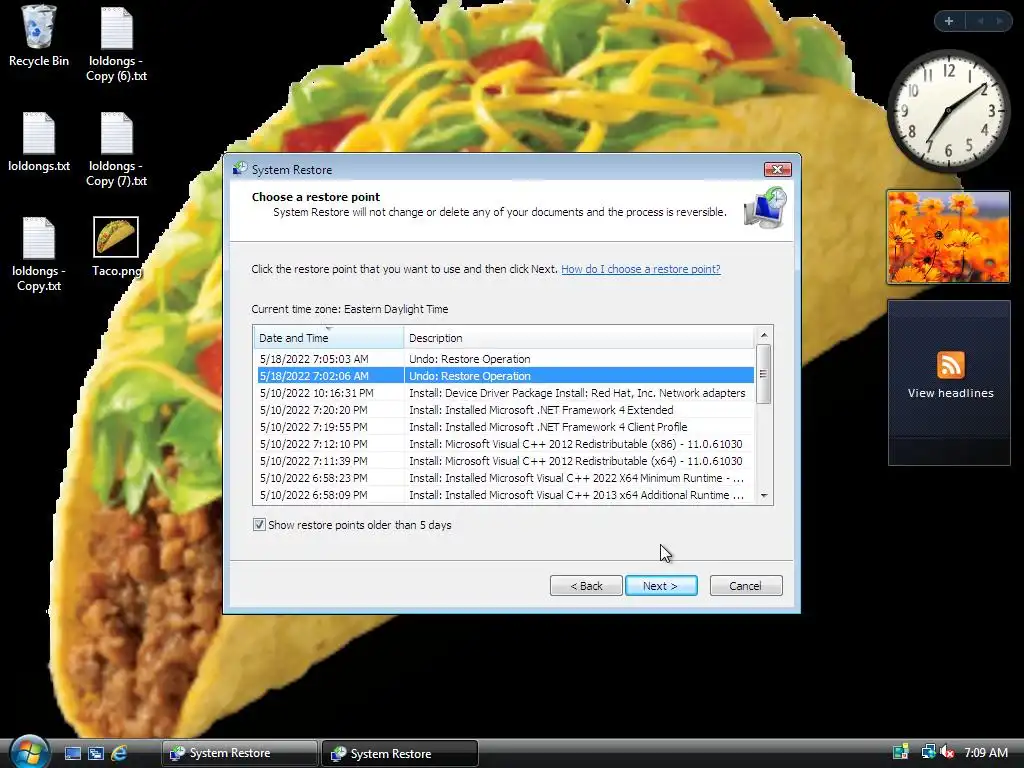This screenshot has width=1024, height=768.
Task: Cancel the System Restore wizard
Action: click(746, 586)
